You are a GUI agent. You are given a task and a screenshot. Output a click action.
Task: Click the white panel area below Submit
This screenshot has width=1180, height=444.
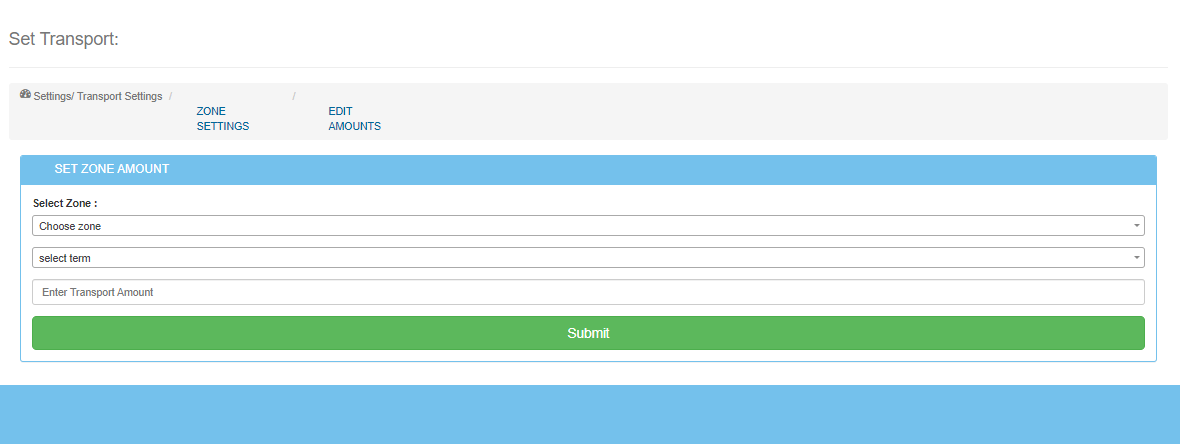(x=588, y=355)
